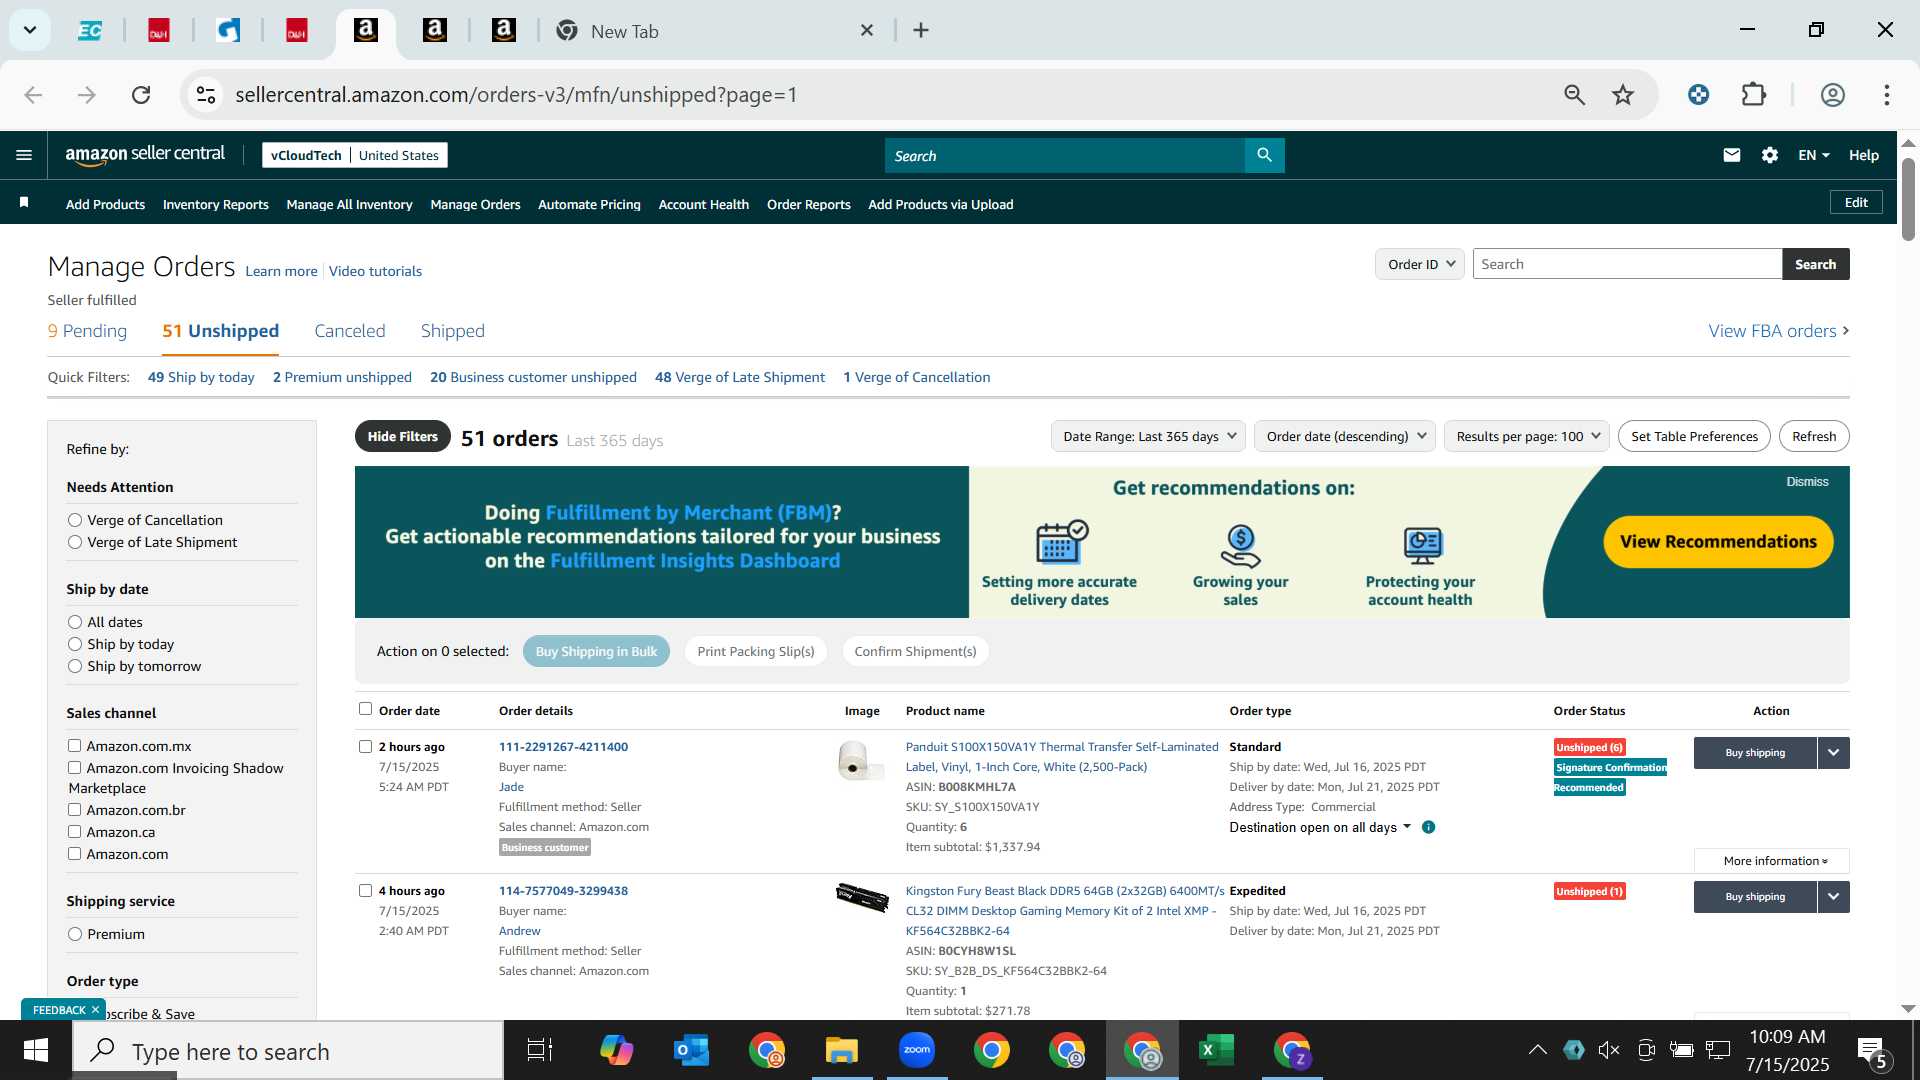Screen dimensions: 1920x1080
Task: Open Order Reports menu item
Action: tap(808, 204)
